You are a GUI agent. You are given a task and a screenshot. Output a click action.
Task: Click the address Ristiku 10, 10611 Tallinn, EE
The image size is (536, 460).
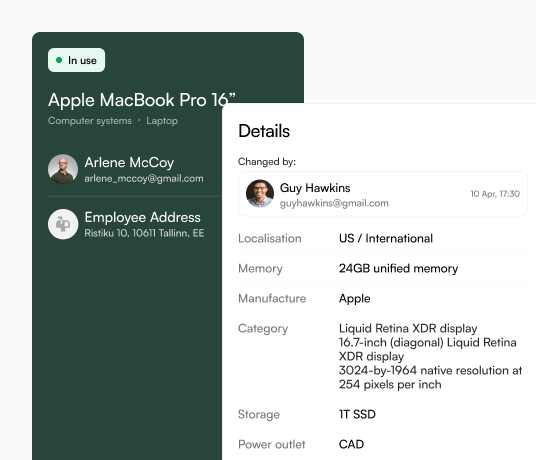[144, 233]
